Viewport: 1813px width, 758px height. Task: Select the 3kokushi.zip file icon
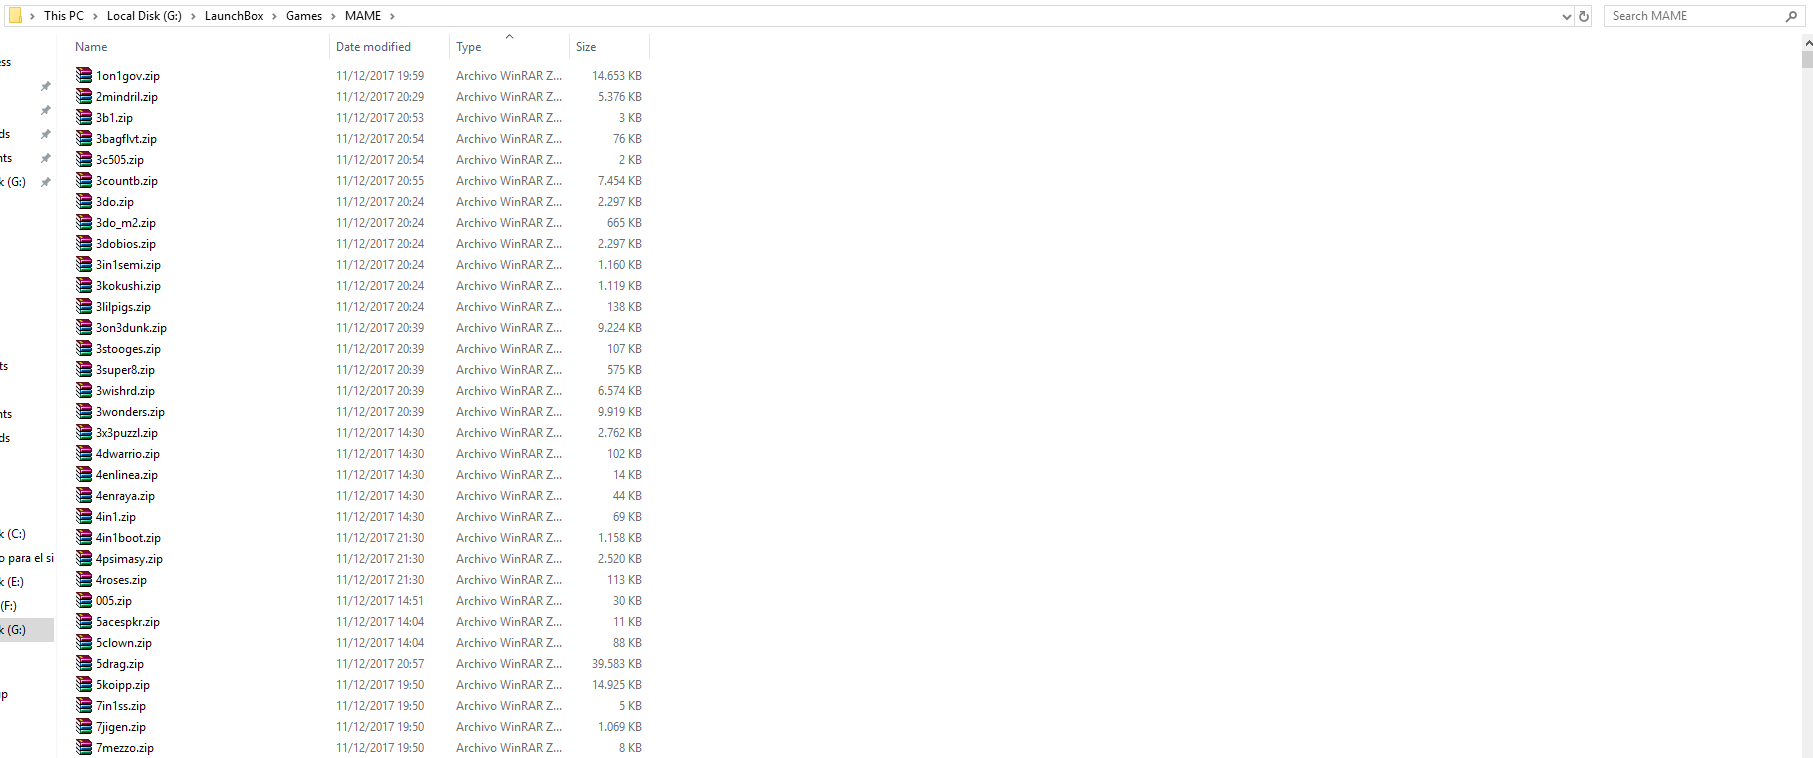[x=84, y=285]
